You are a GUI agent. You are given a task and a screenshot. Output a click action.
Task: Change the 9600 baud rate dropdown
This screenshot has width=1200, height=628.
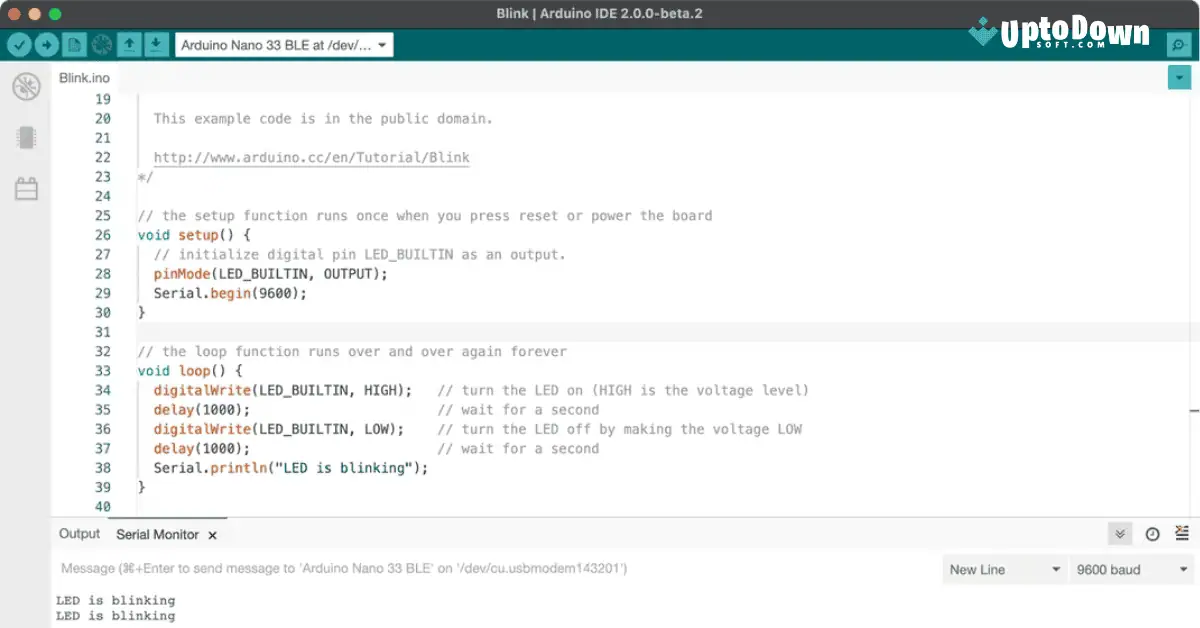pyautogui.click(x=1129, y=569)
